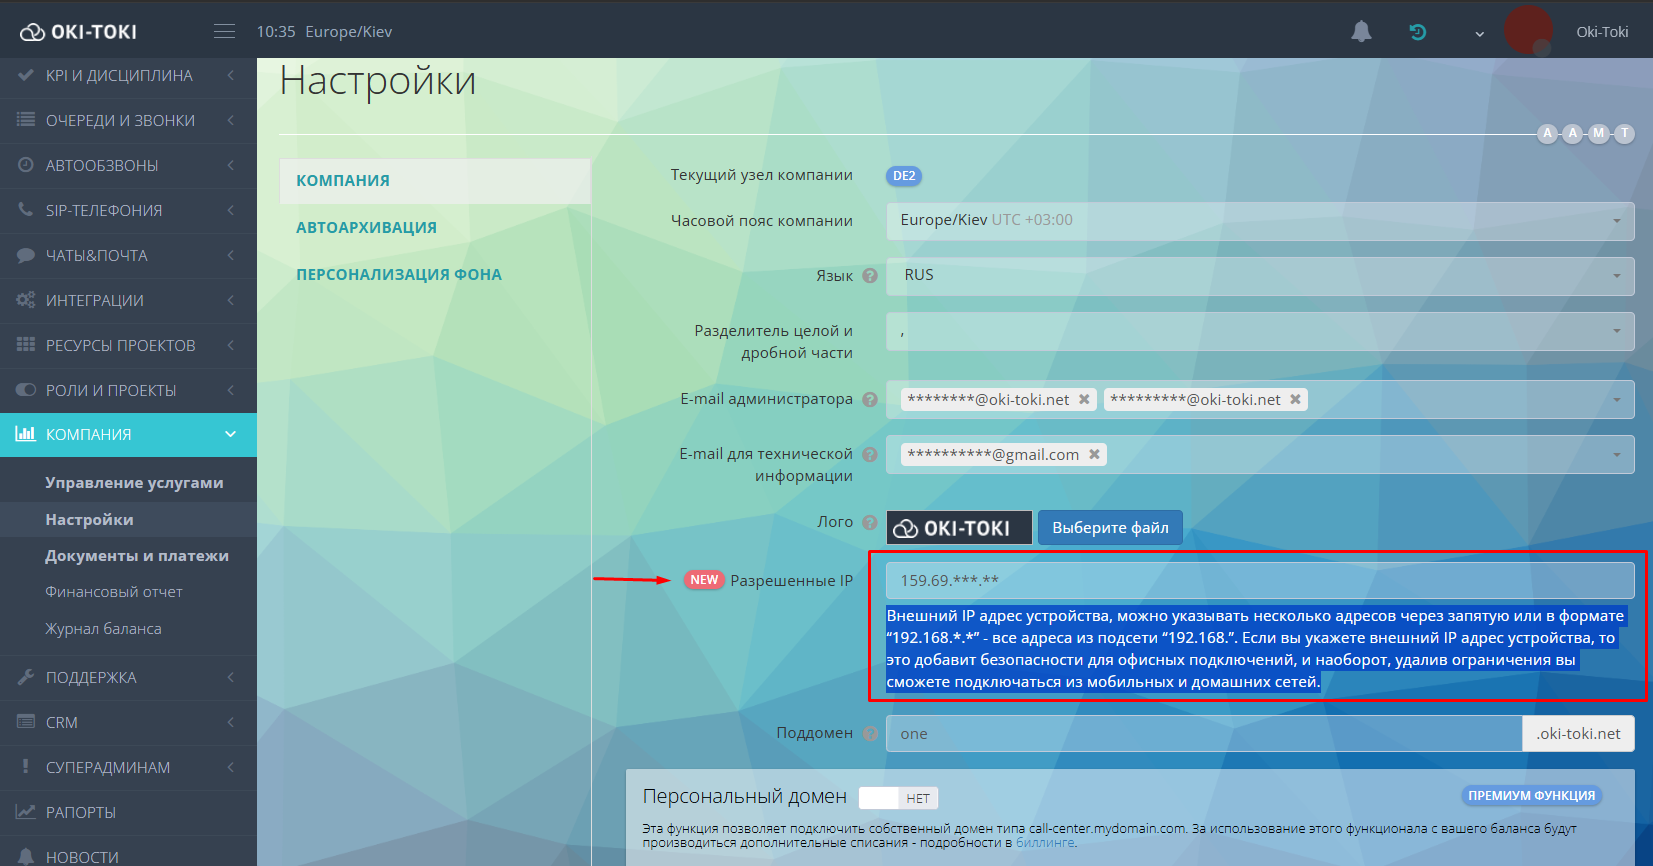Click the SIP-телефония phone icon

26,210
